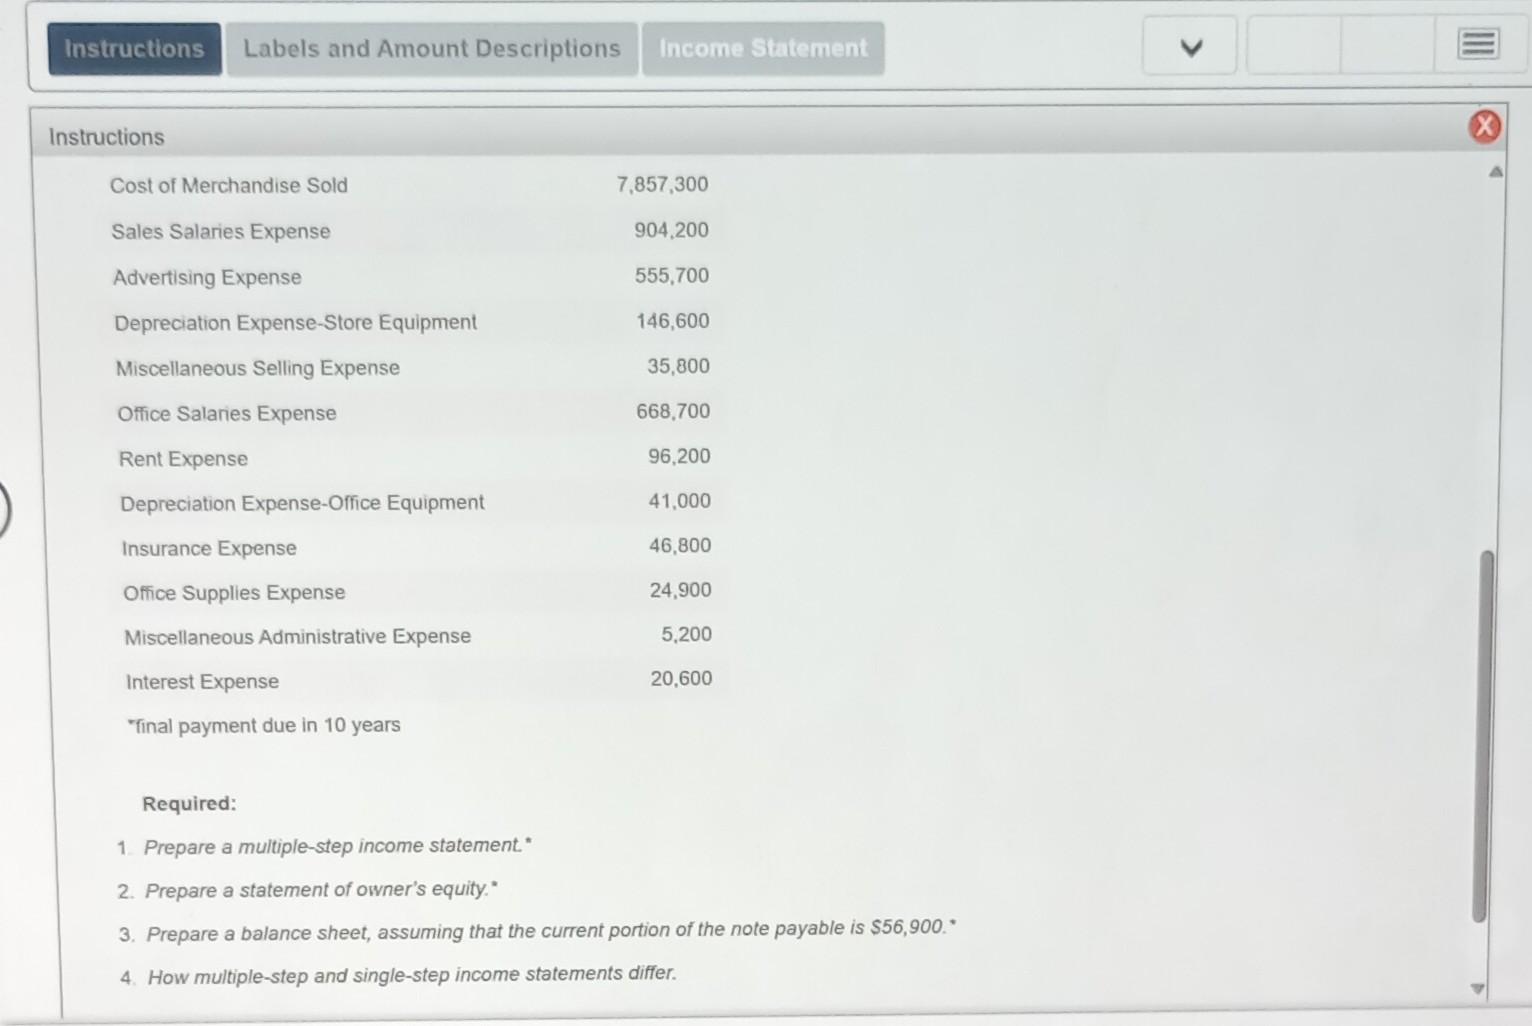Click the Interest Expense amount 20,600
The image size is (1532, 1026).
681,678
